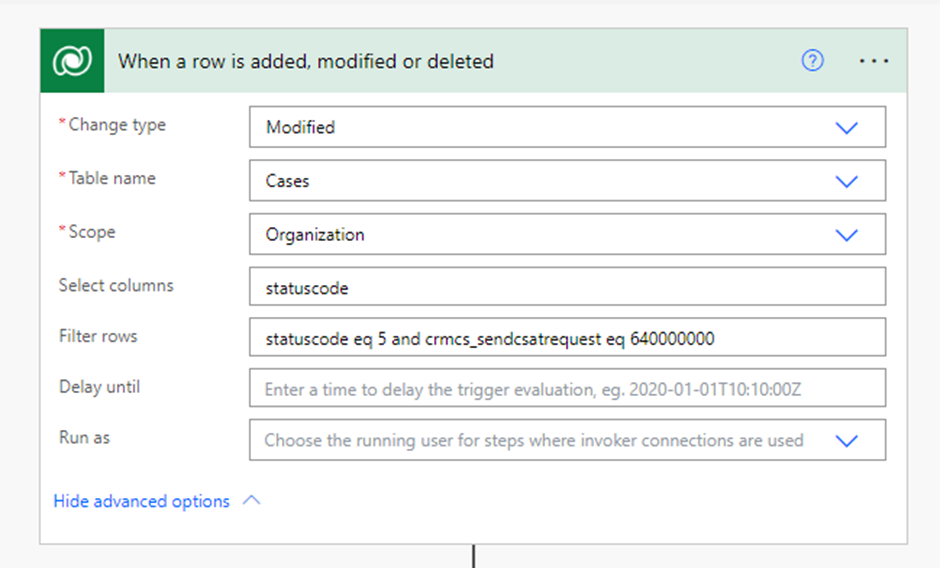The width and height of the screenshot is (940, 568).
Task: Click the trigger title 'When a row is added, modified or deleted'
Action: click(x=306, y=61)
